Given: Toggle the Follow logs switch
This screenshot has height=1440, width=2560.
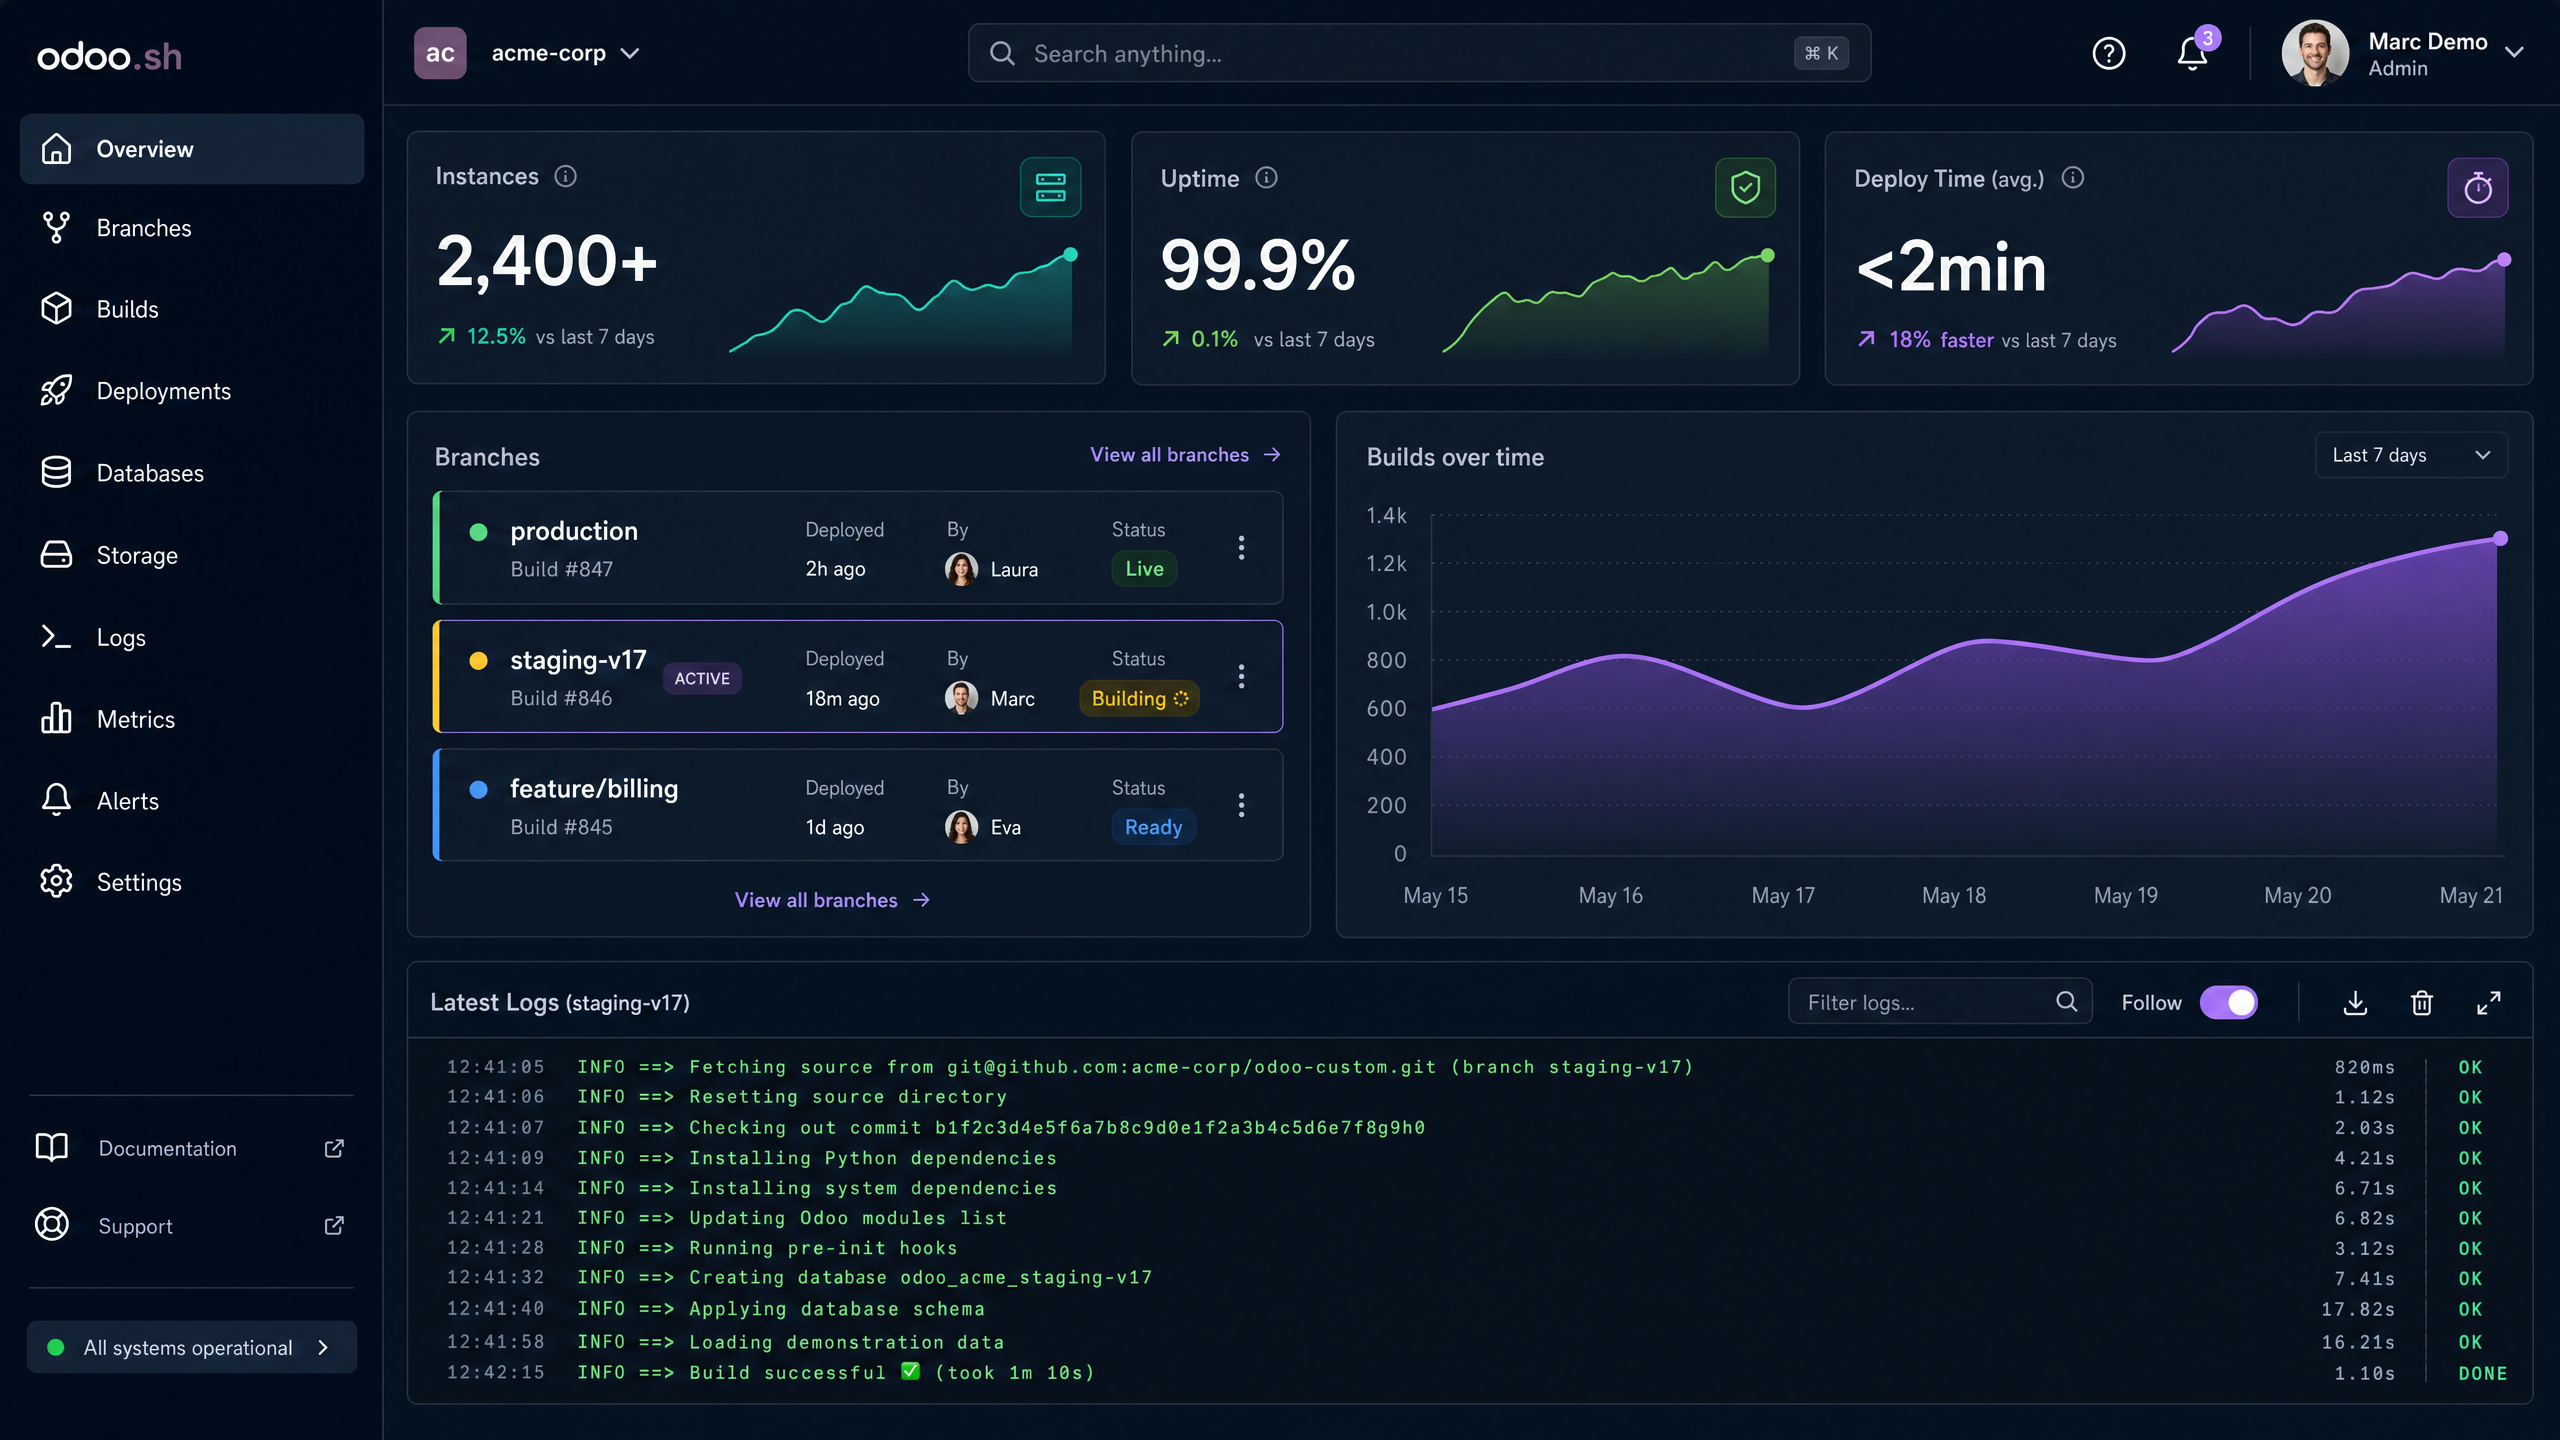Looking at the screenshot, I should pos(2229,1002).
